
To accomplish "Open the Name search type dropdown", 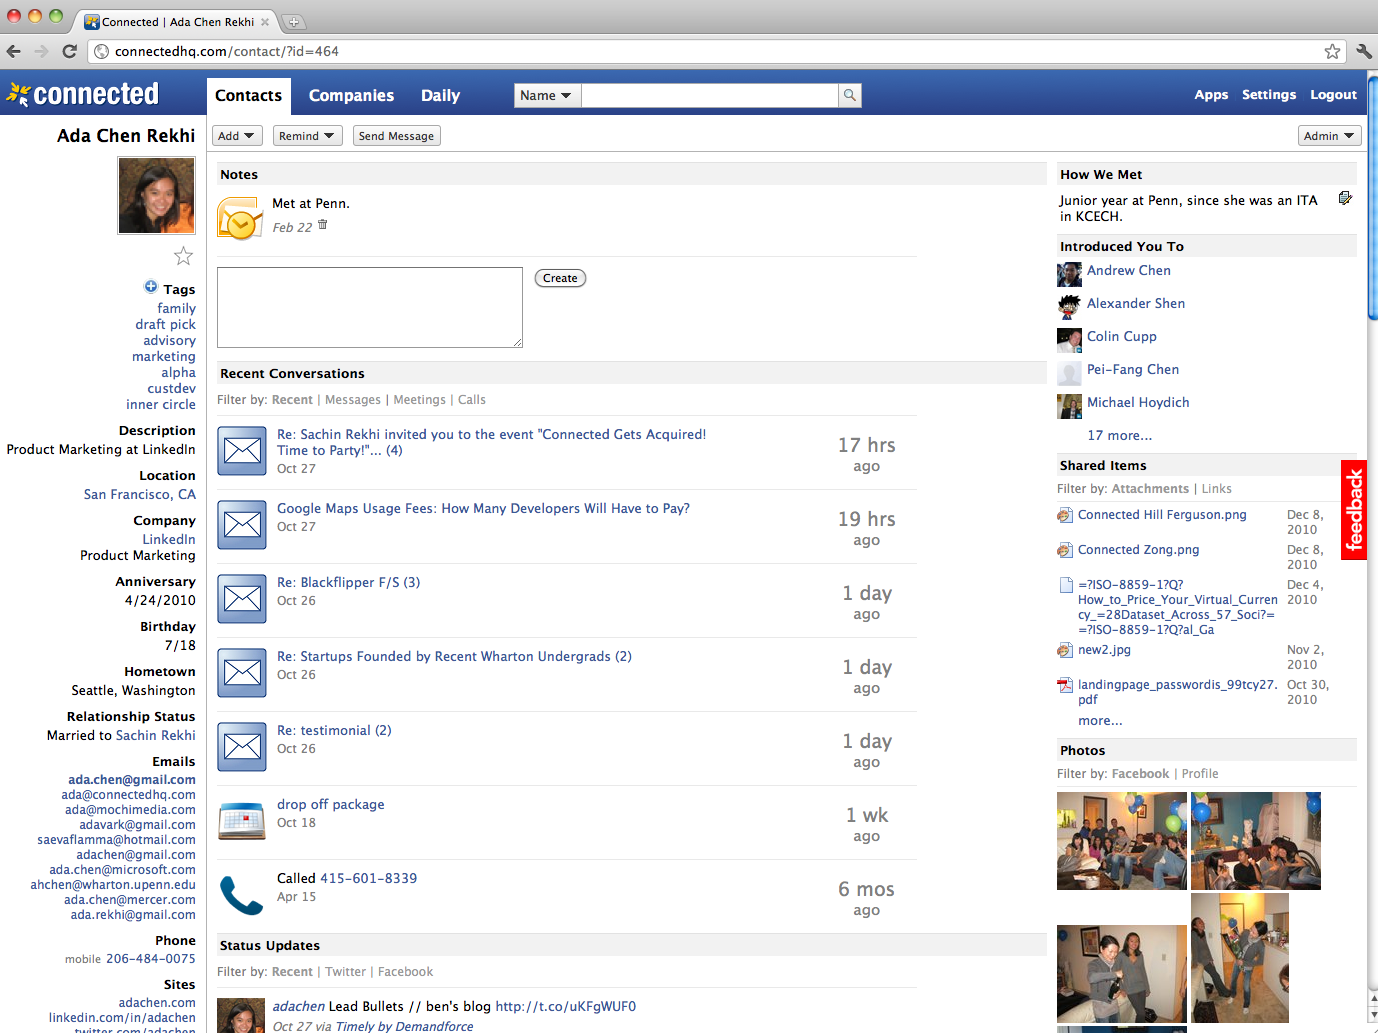I will click(x=547, y=95).
